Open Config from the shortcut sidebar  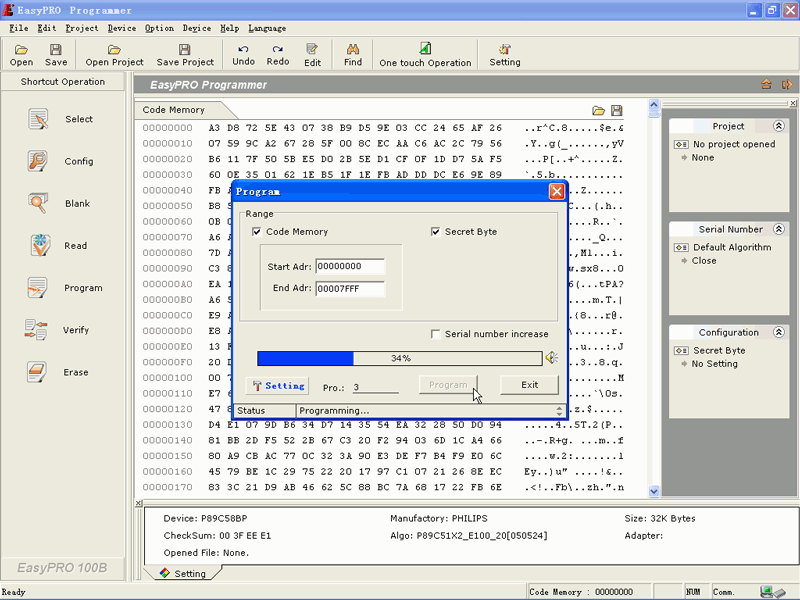(39, 161)
